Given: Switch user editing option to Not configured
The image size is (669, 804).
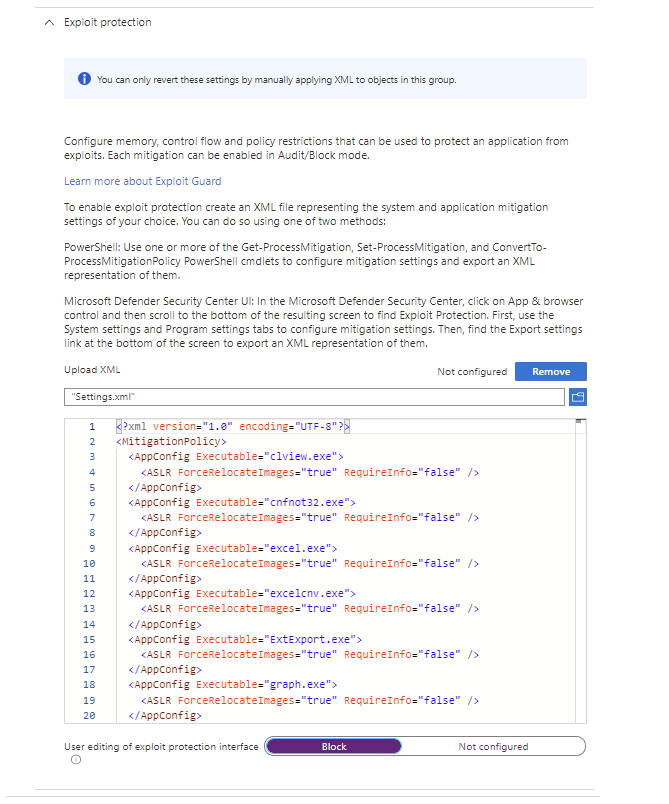Looking at the screenshot, I should click(x=493, y=746).
